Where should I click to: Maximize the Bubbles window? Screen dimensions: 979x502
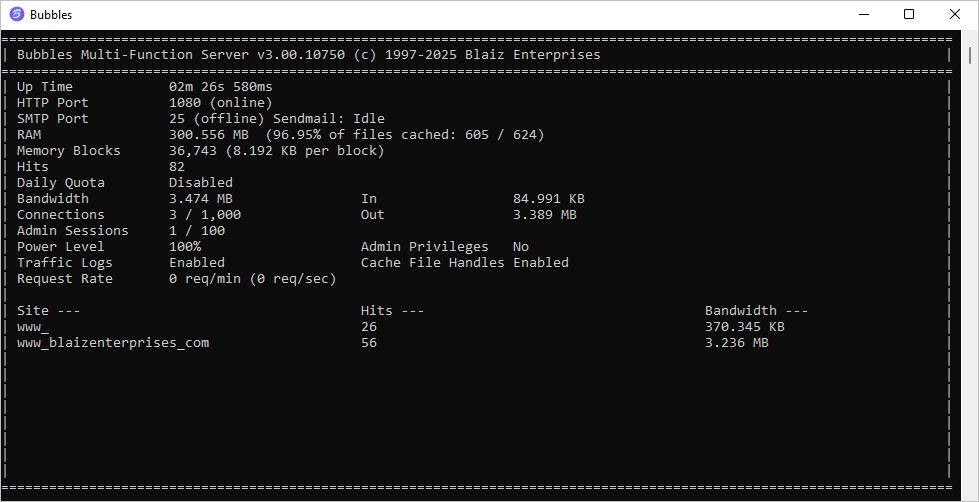coord(909,15)
